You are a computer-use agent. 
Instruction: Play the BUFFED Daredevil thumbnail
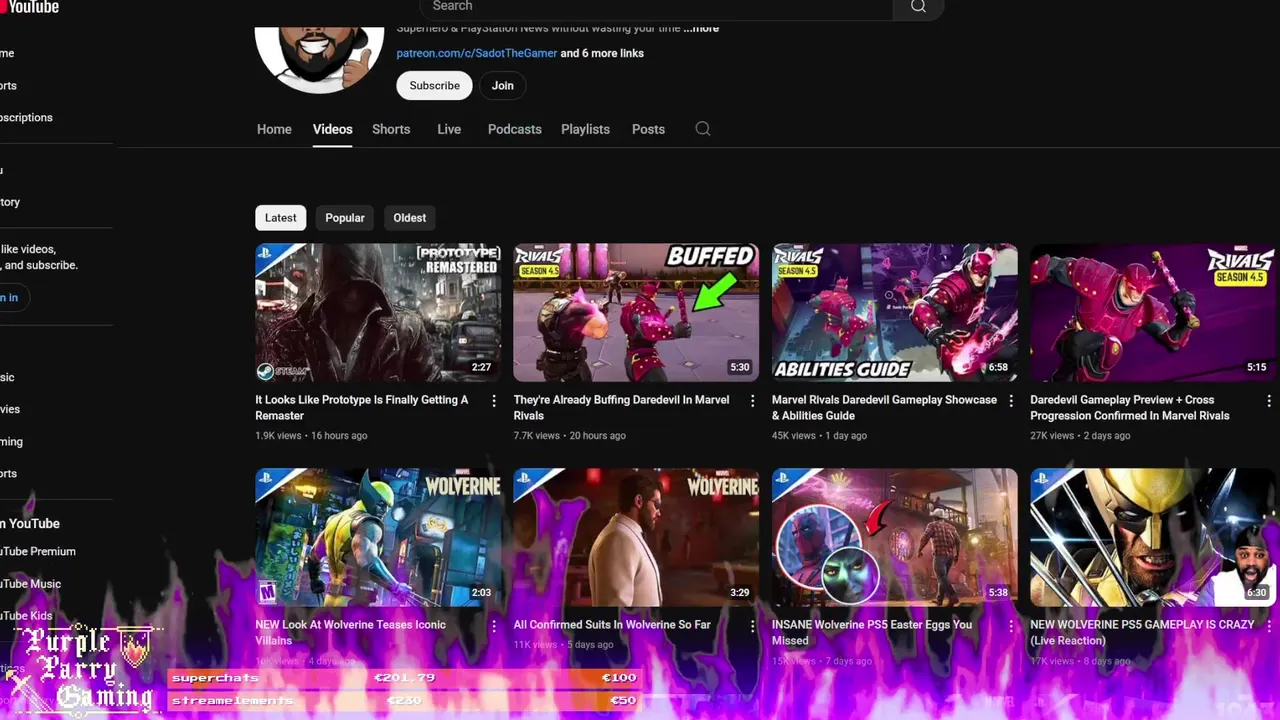click(636, 313)
